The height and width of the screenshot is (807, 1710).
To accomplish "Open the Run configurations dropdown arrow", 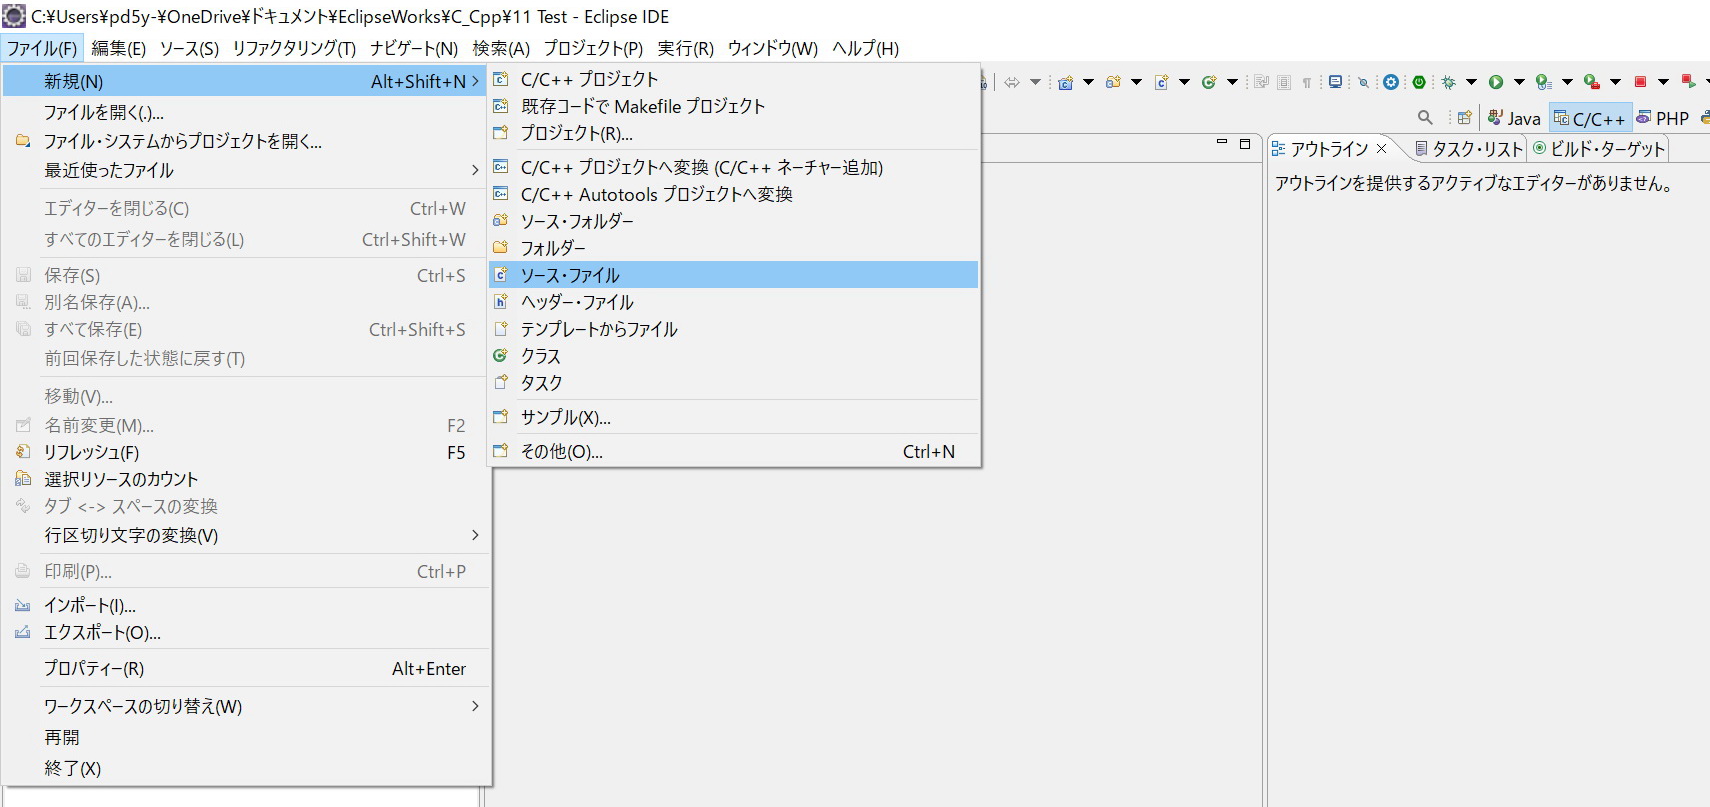I will (x=1519, y=82).
